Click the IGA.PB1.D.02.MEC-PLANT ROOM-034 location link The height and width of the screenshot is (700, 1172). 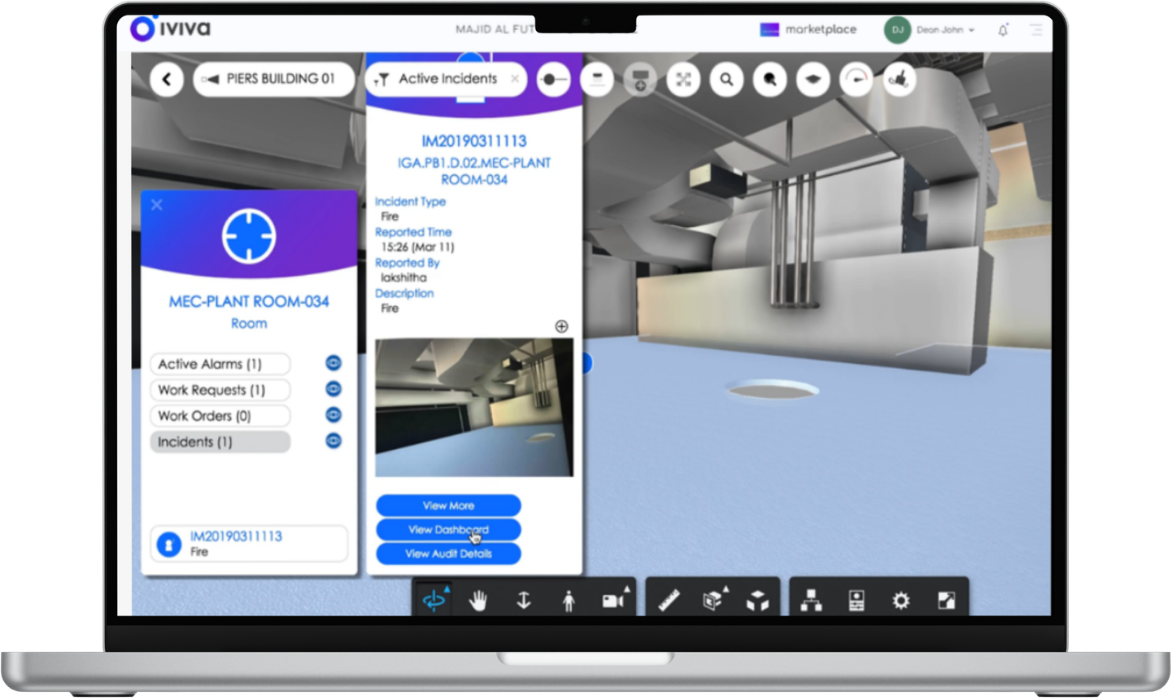point(474,171)
